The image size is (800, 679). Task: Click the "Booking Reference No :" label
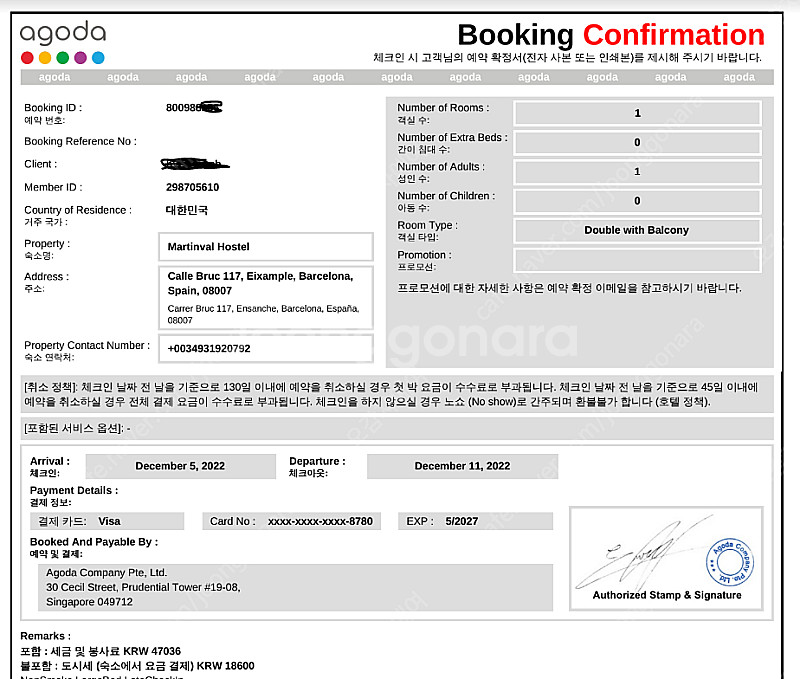point(81,141)
